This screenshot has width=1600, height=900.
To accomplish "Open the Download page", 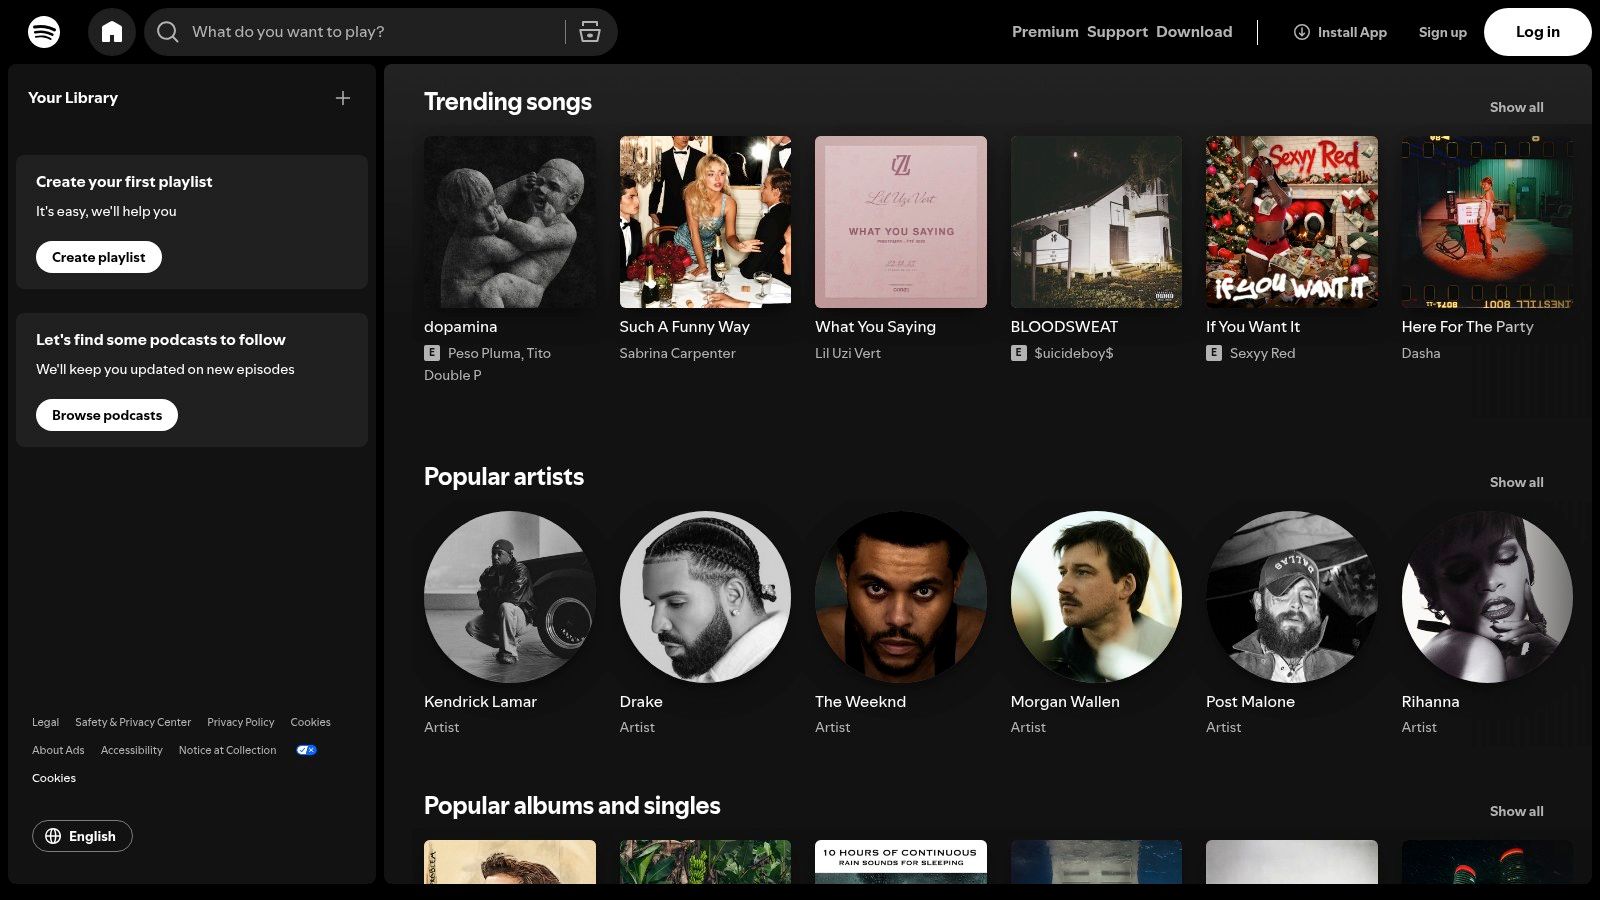I will [x=1194, y=32].
